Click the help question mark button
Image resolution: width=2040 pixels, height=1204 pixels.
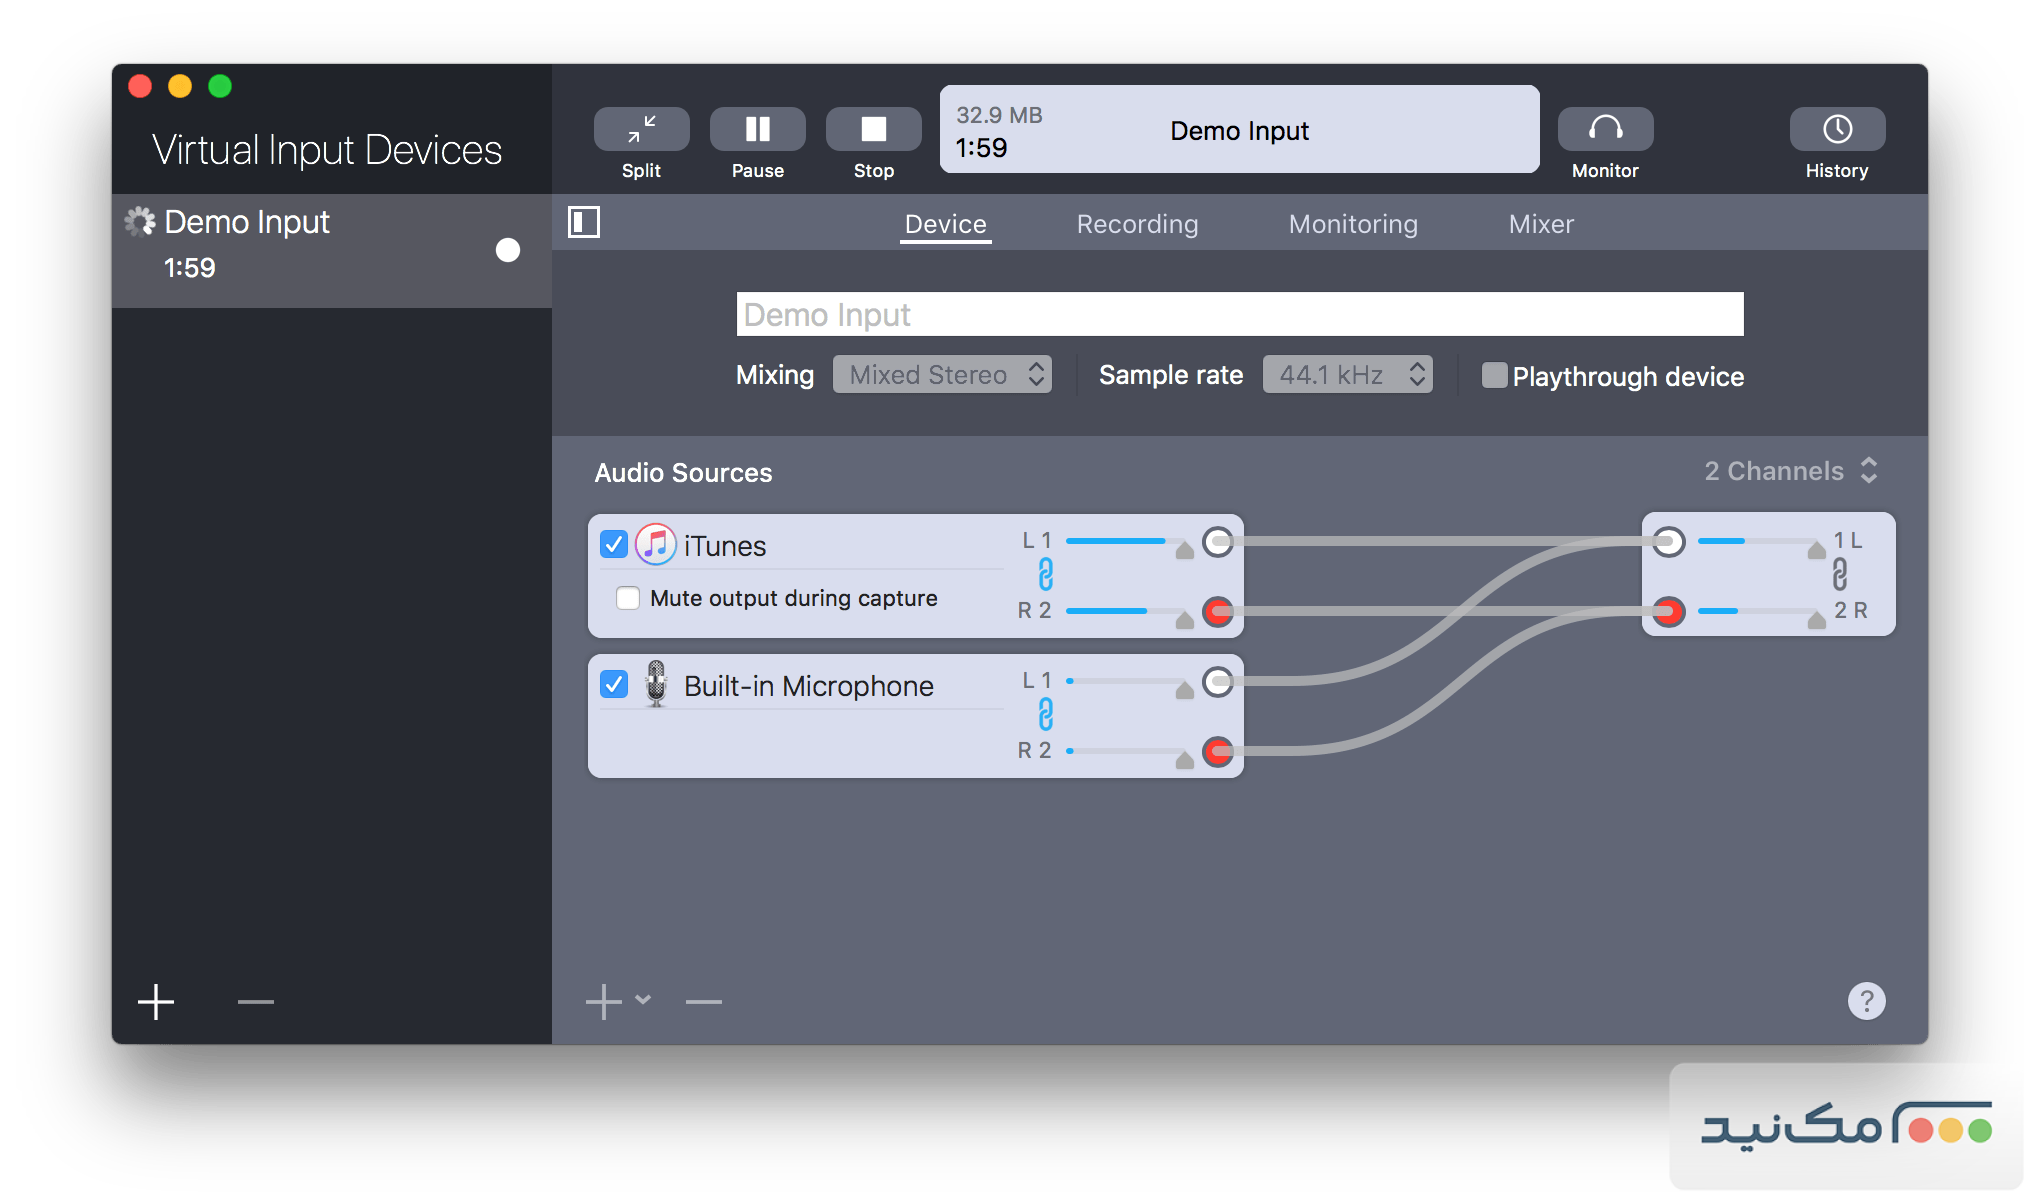(1866, 1001)
